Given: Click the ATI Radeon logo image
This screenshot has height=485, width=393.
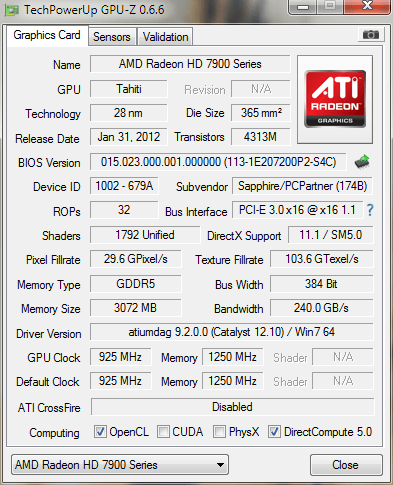Looking at the screenshot, I should point(335,99).
